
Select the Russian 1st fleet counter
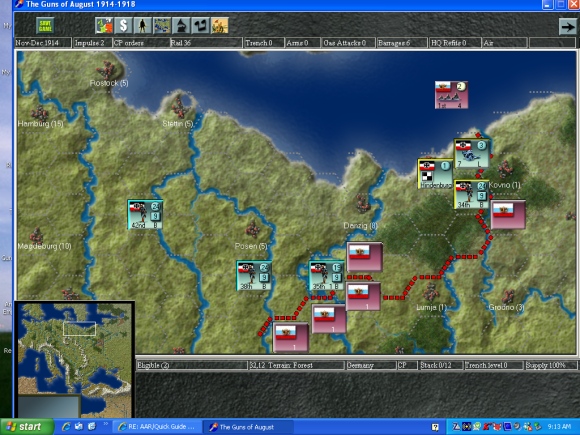click(x=451, y=95)
